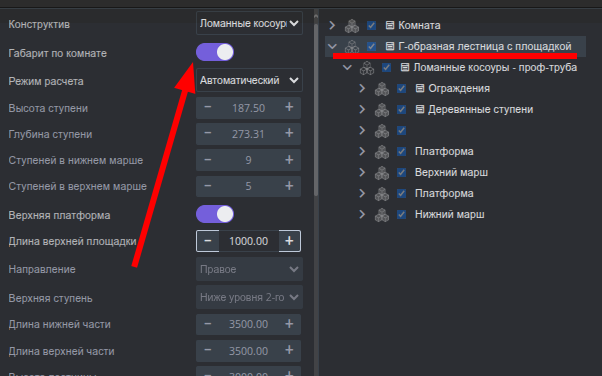Image resolution: width=602 pixels, height=376 pixels.
Task: Open the Конструктив dropdown
Action: coord(249,23)
